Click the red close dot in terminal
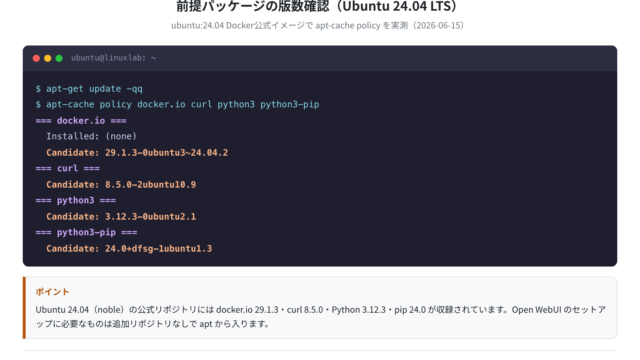 click(36, 58)
